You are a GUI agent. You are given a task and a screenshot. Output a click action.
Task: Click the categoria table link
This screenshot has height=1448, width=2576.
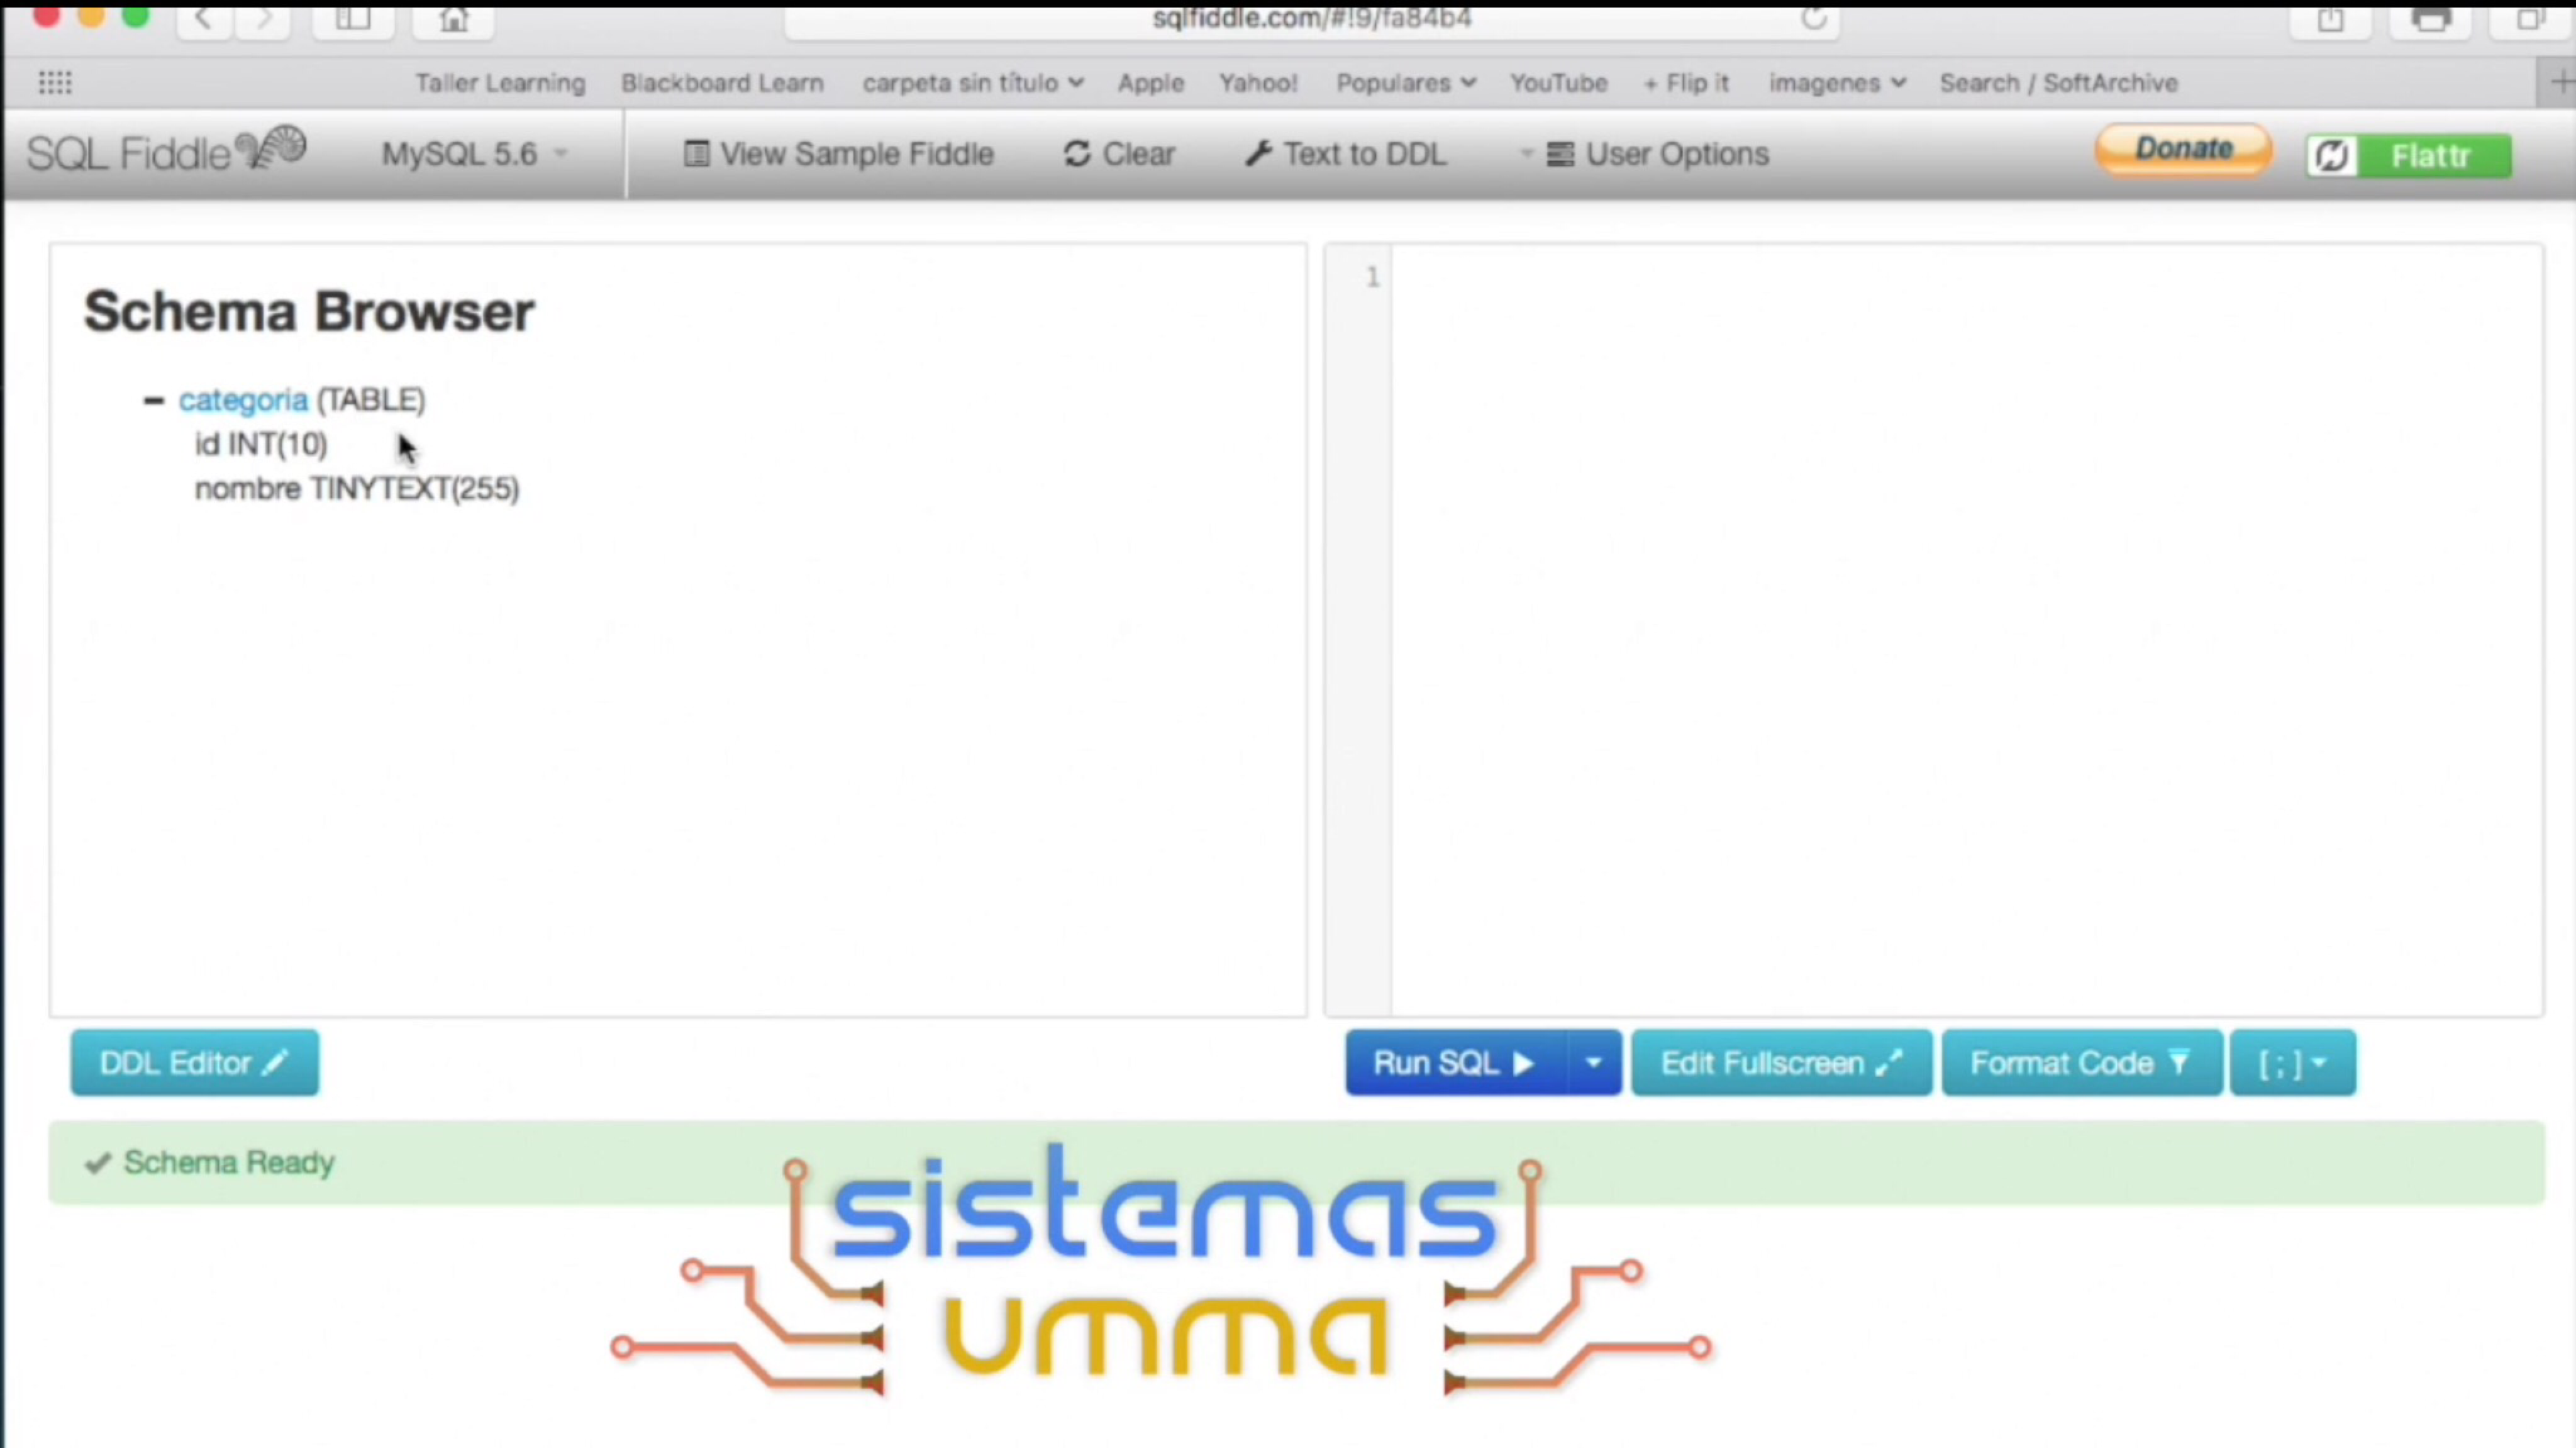coord(243,400)
